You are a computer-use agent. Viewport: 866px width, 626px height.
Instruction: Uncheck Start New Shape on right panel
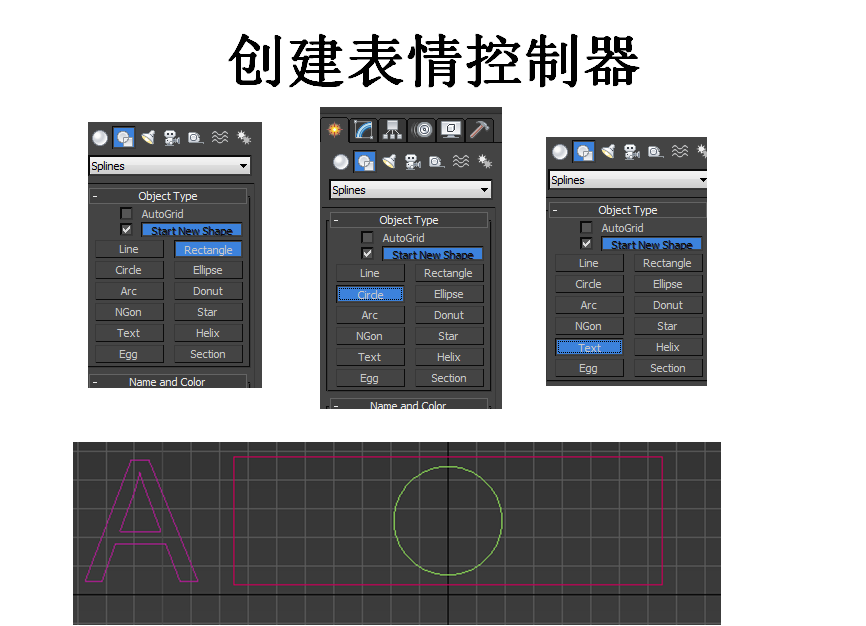pos(585,243)
